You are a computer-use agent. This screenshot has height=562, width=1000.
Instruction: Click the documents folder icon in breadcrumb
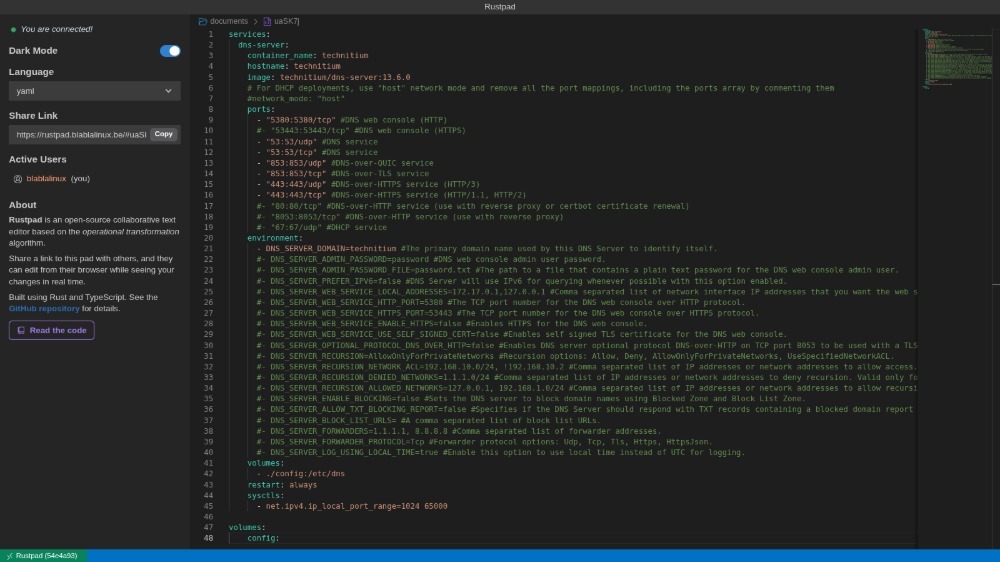point(202,21)
